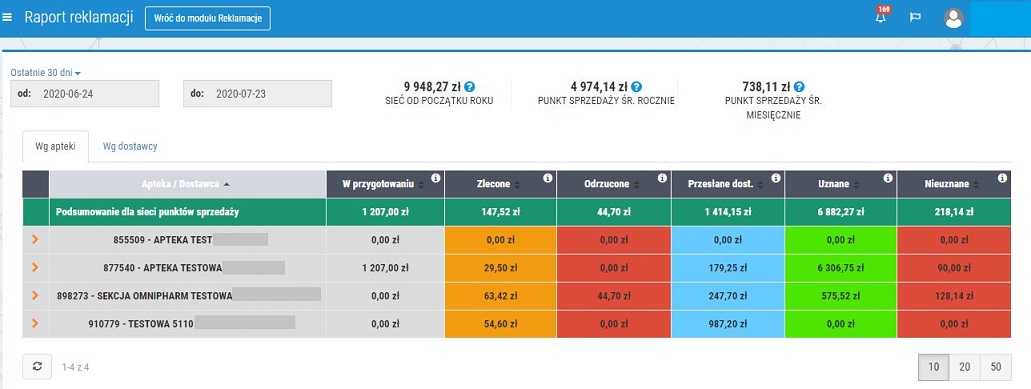Click Odrzucone cell 44,70 zł in OMNIPHARM row

click(613, 296)
